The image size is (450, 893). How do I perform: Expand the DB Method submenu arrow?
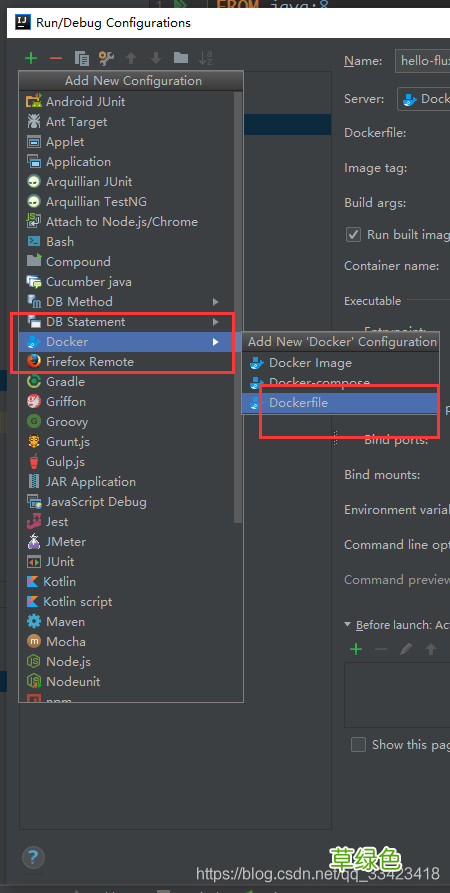(x=215, y=302)
